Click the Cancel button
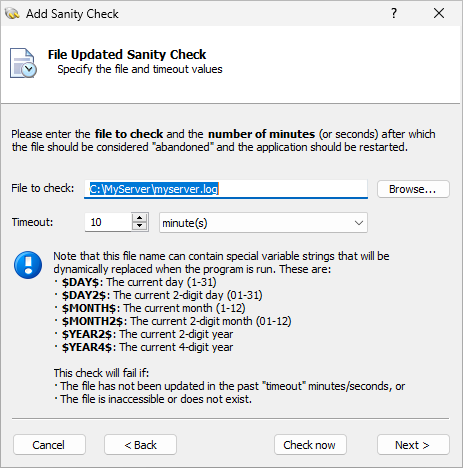The height and width of the screenshot is (468, 463). [x=49, y=445]
